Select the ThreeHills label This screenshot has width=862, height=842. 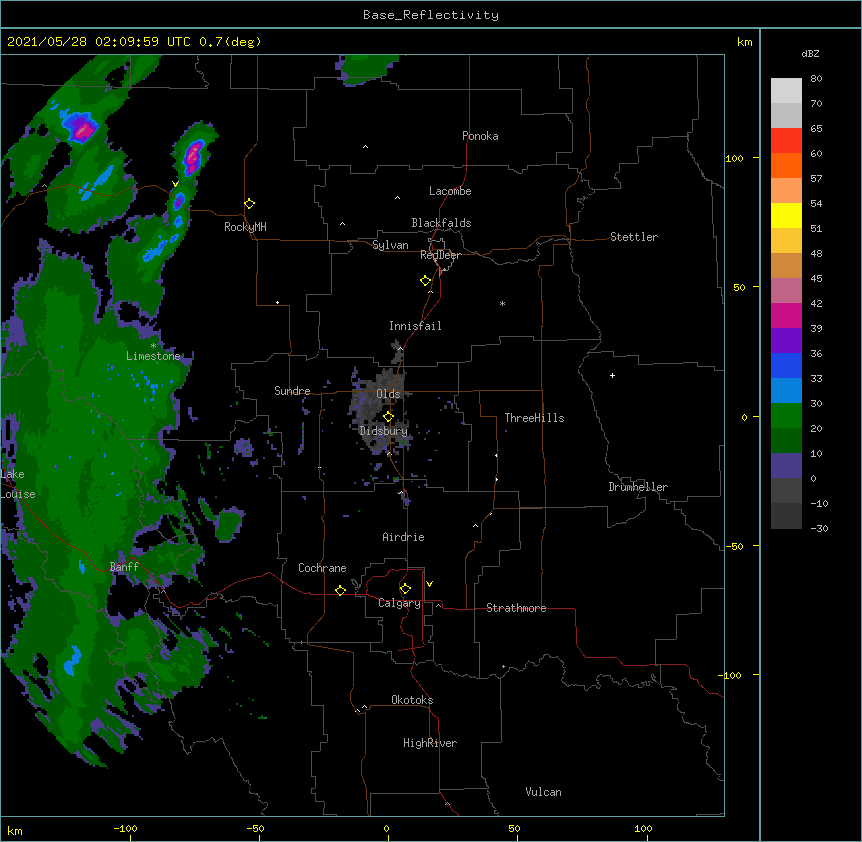pos(534,418)
